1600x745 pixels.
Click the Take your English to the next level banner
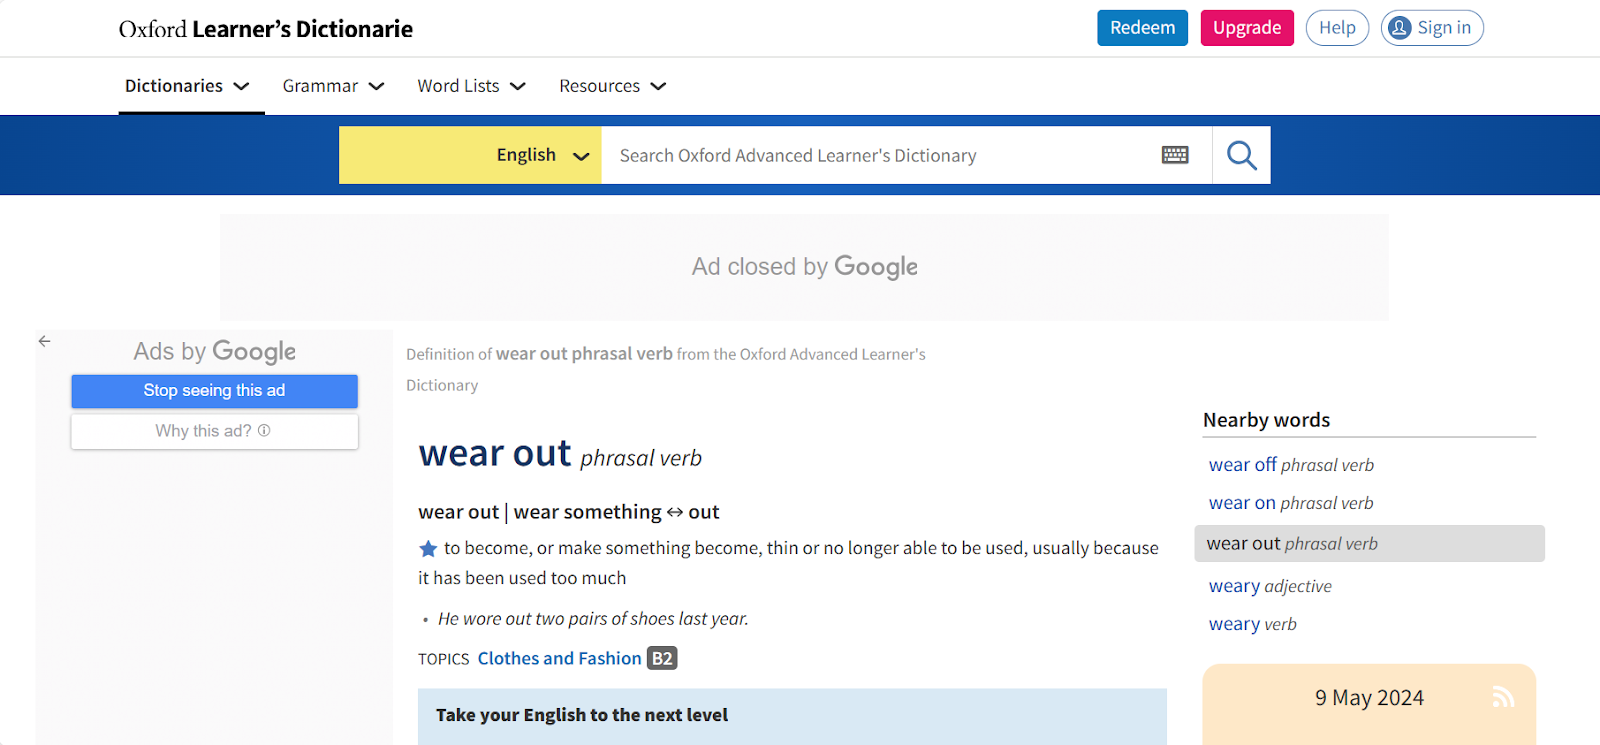coord(792,716)
